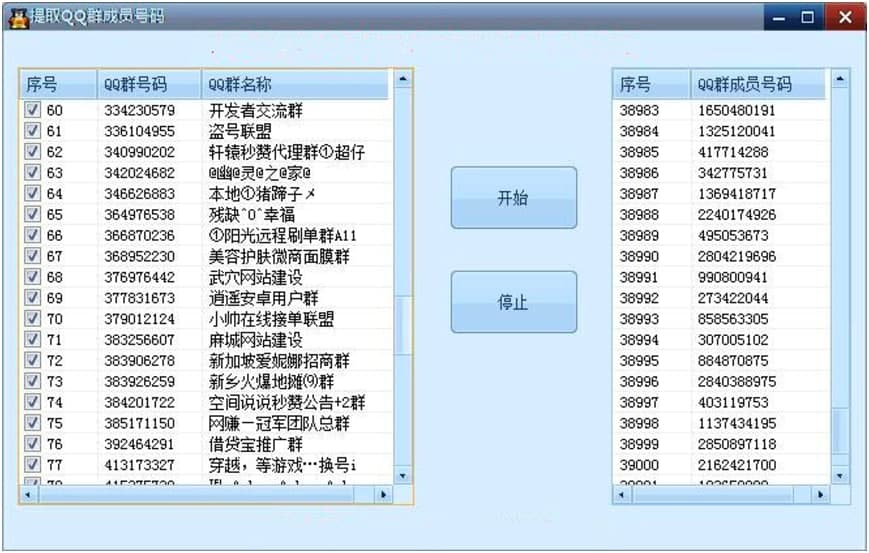Click the QQ群名称 column header

[x=295, y=84]
